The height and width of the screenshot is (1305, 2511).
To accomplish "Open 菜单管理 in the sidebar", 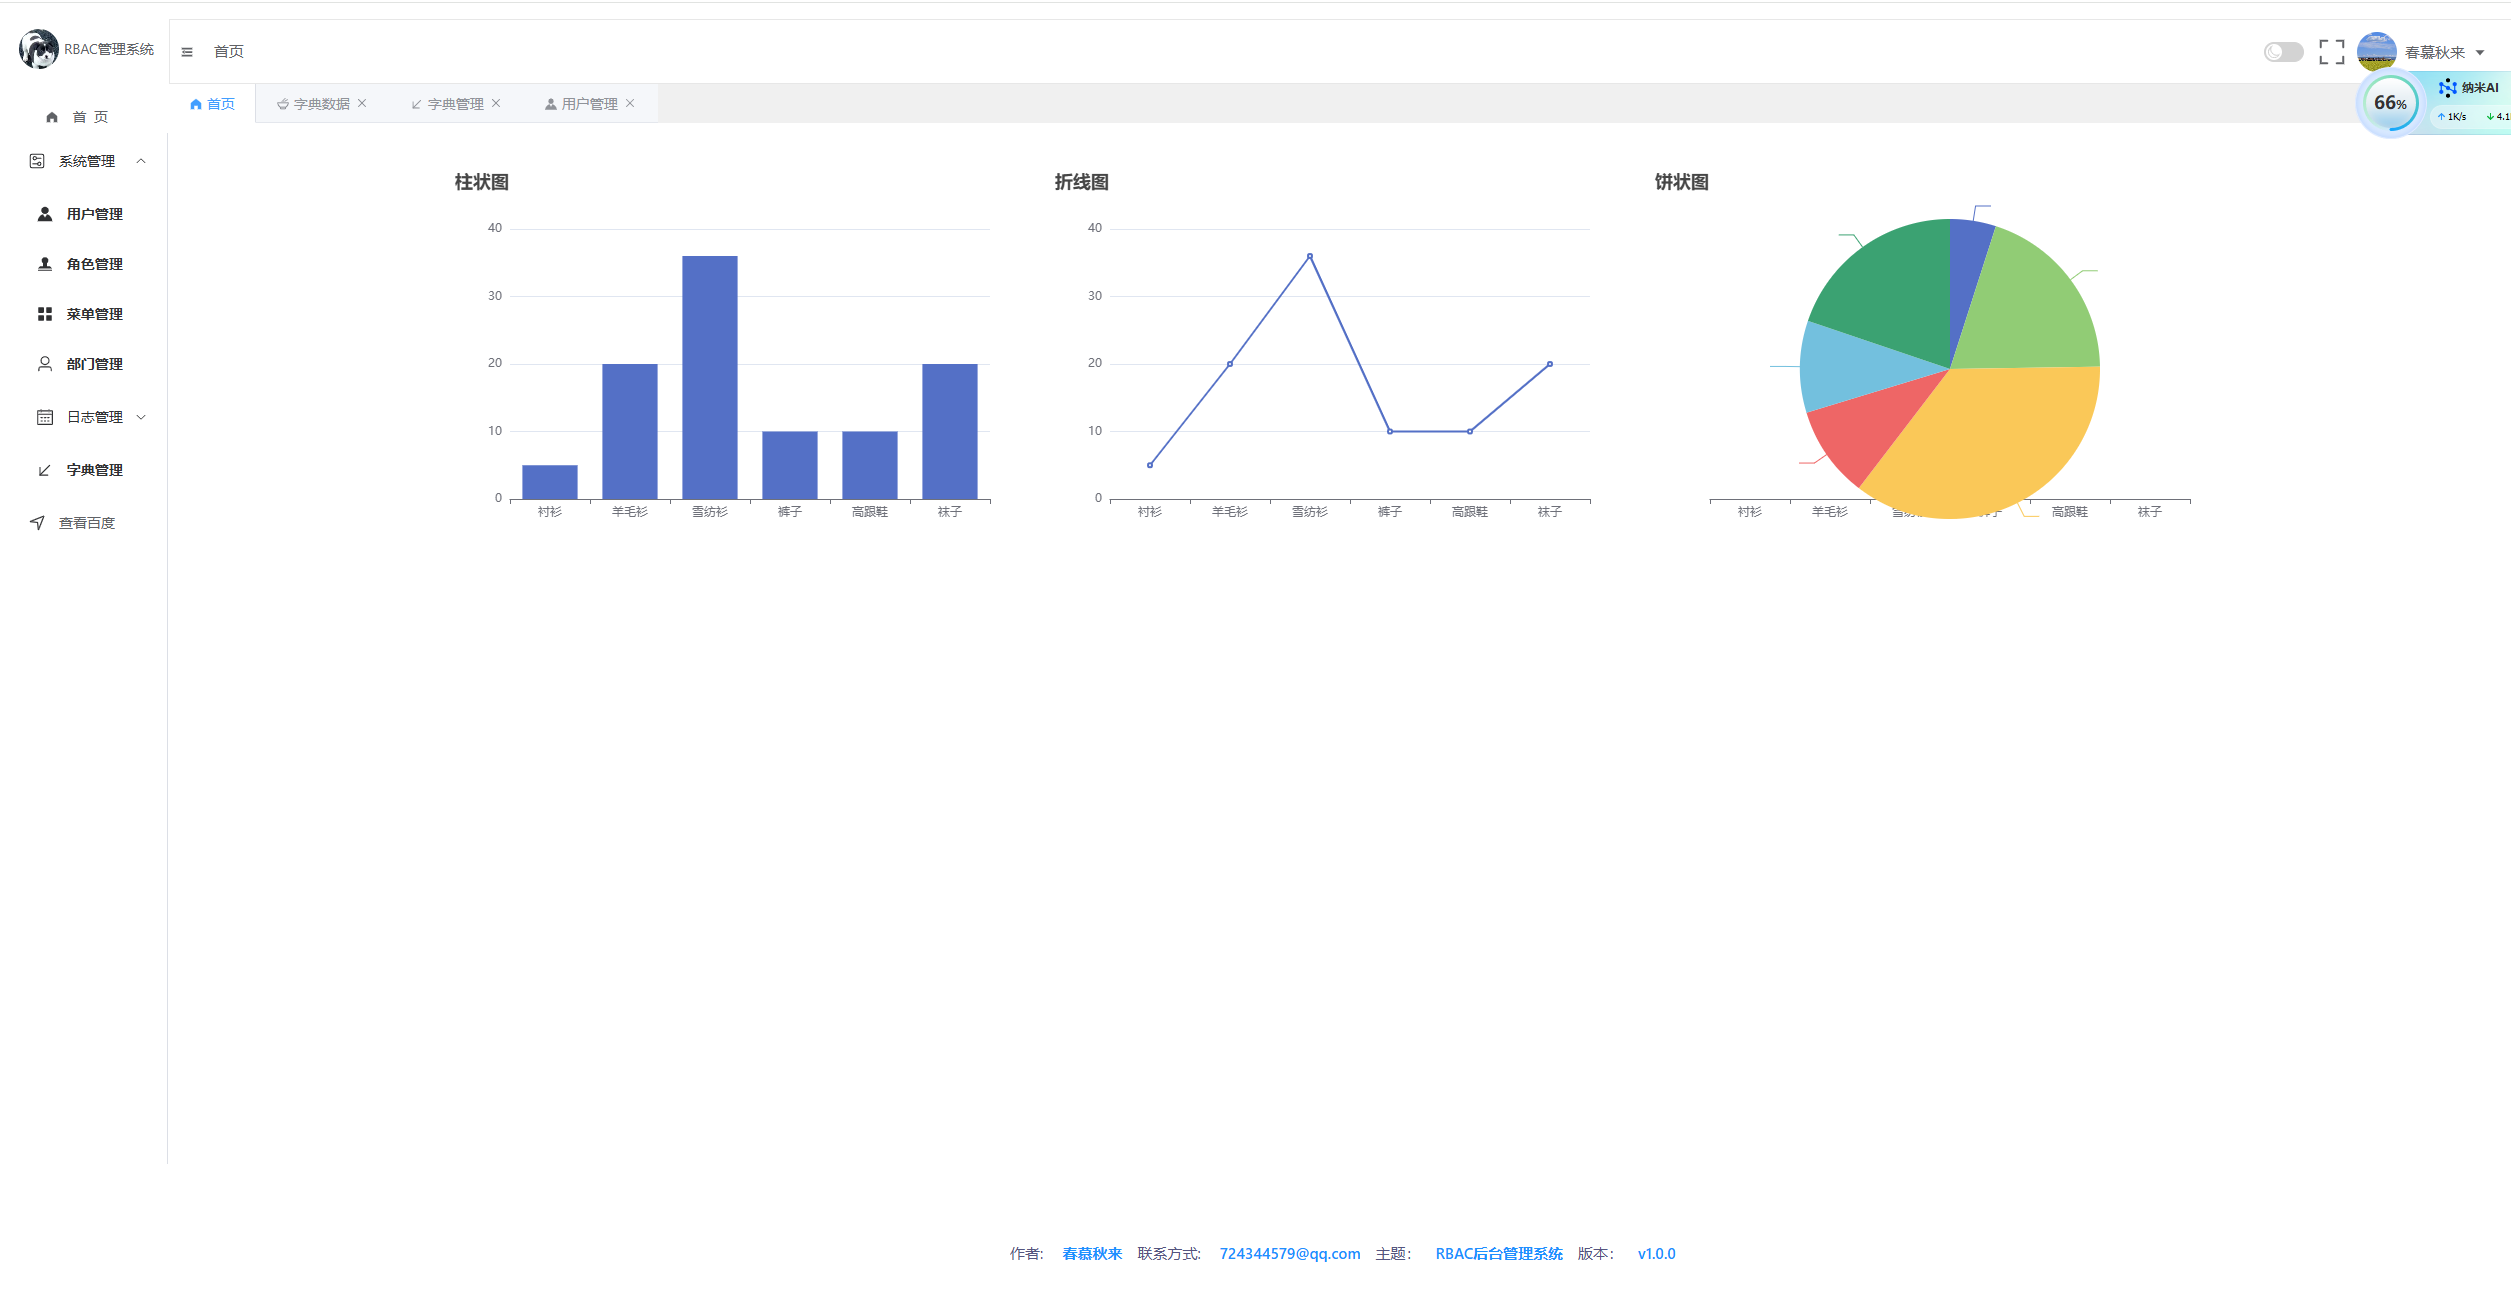I will click(x=94, y=314).
